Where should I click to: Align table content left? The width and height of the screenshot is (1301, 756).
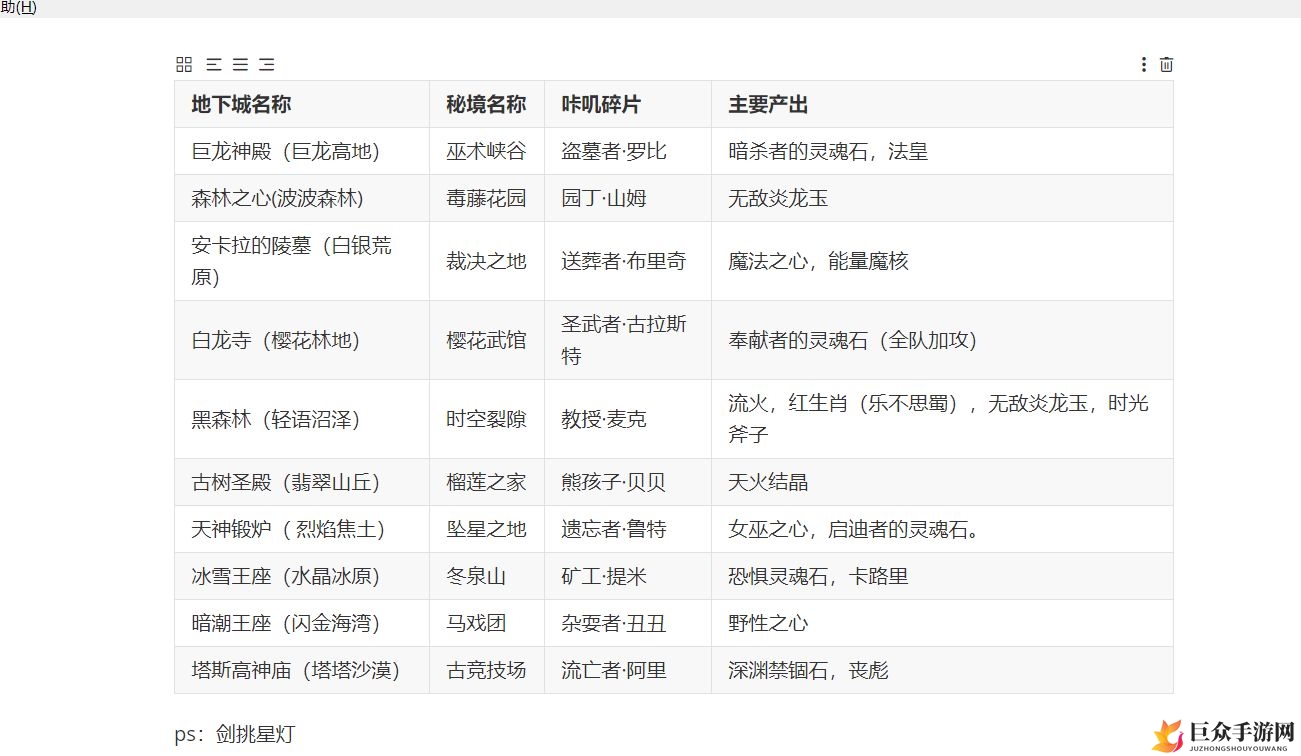[213, 65]
